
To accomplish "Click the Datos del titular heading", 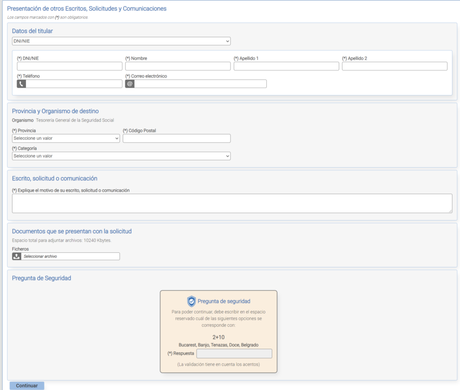I will [x=32, y=31].
